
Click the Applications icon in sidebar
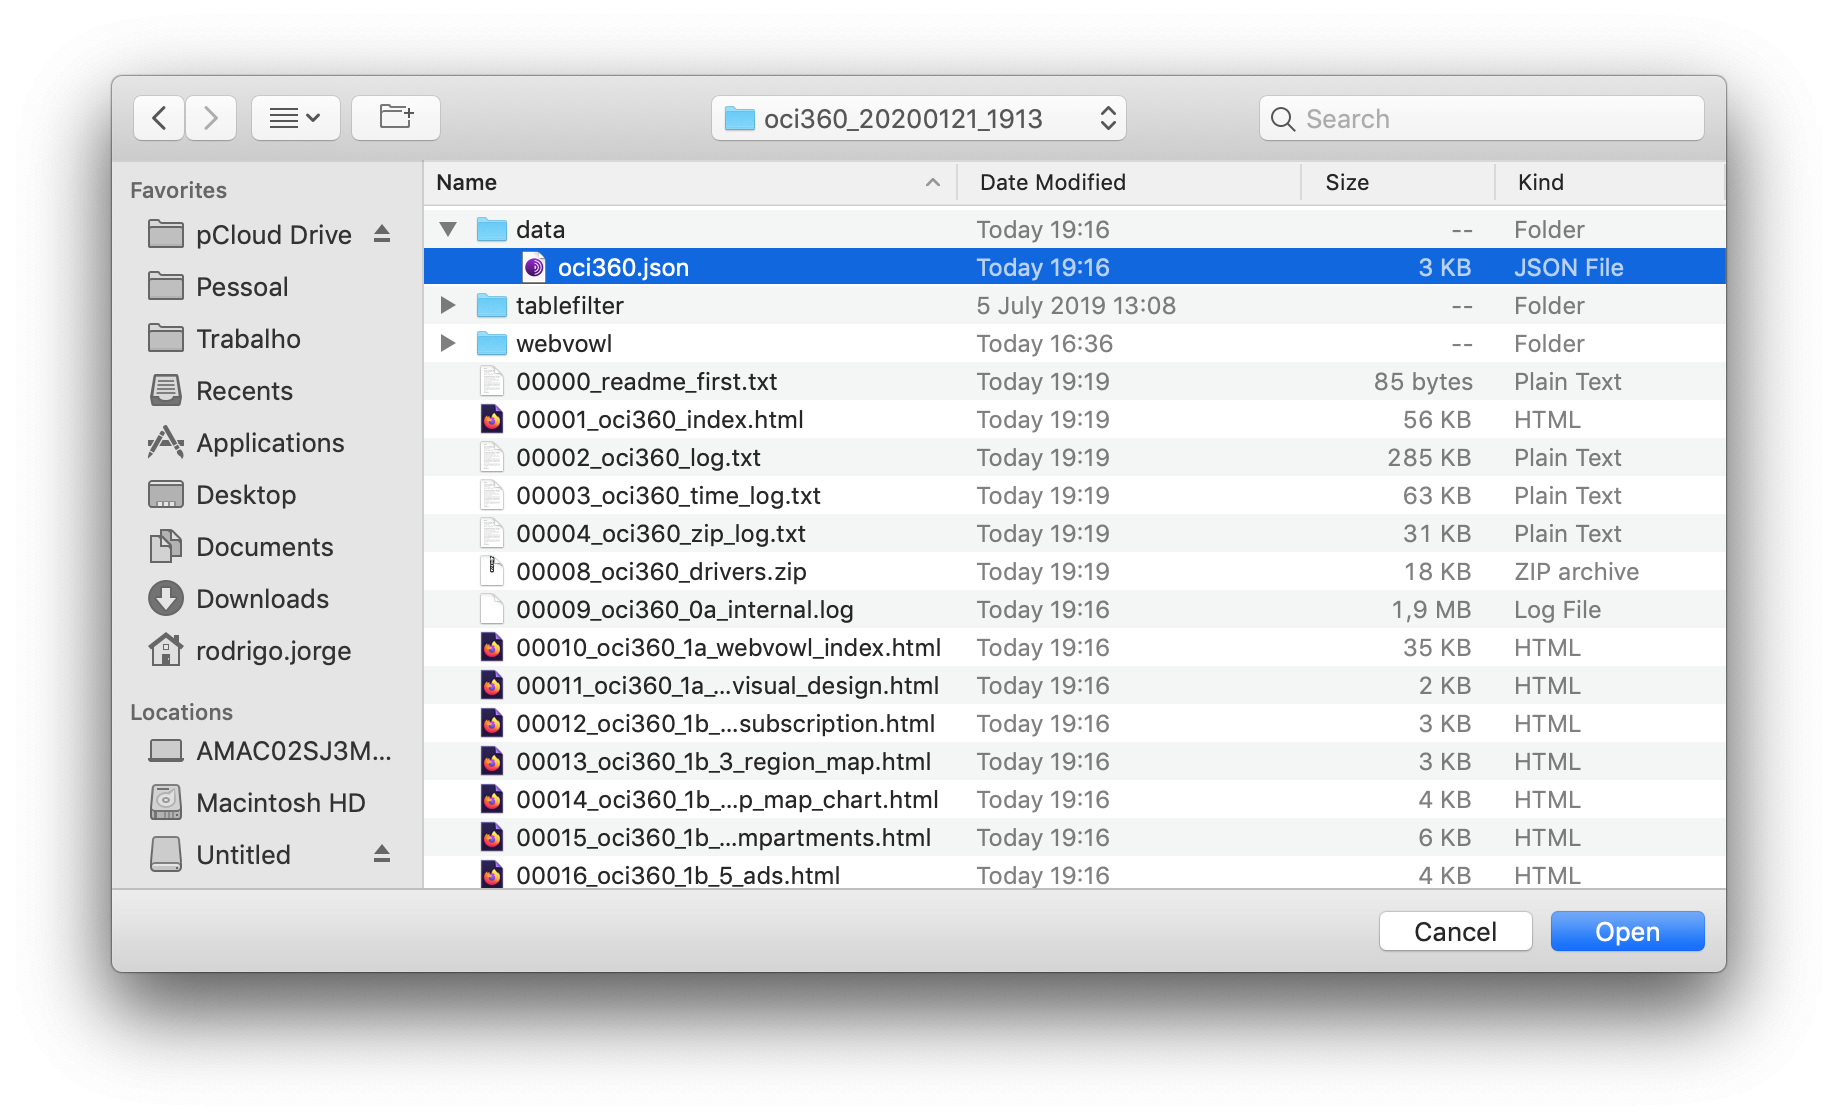166,442
